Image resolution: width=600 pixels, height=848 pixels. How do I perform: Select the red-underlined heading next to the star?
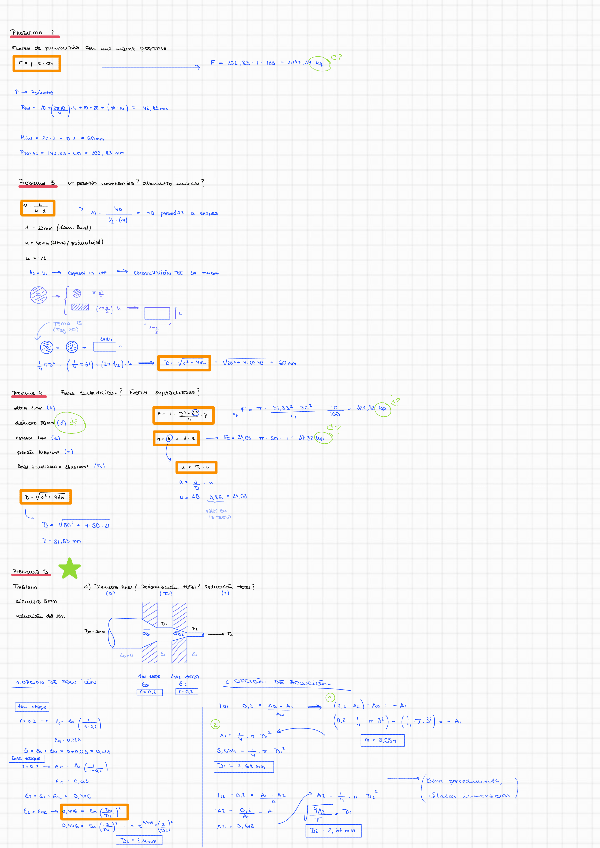[x=31, y=572]
